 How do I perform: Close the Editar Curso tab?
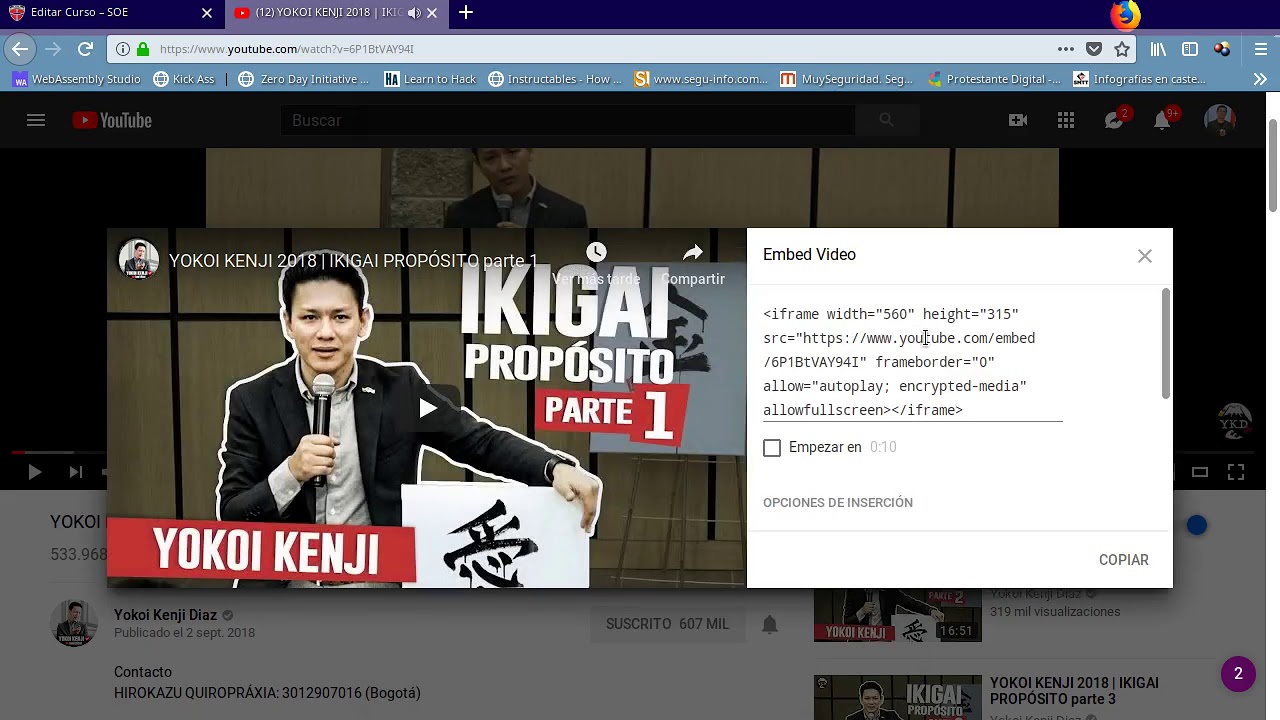point(207,13)
